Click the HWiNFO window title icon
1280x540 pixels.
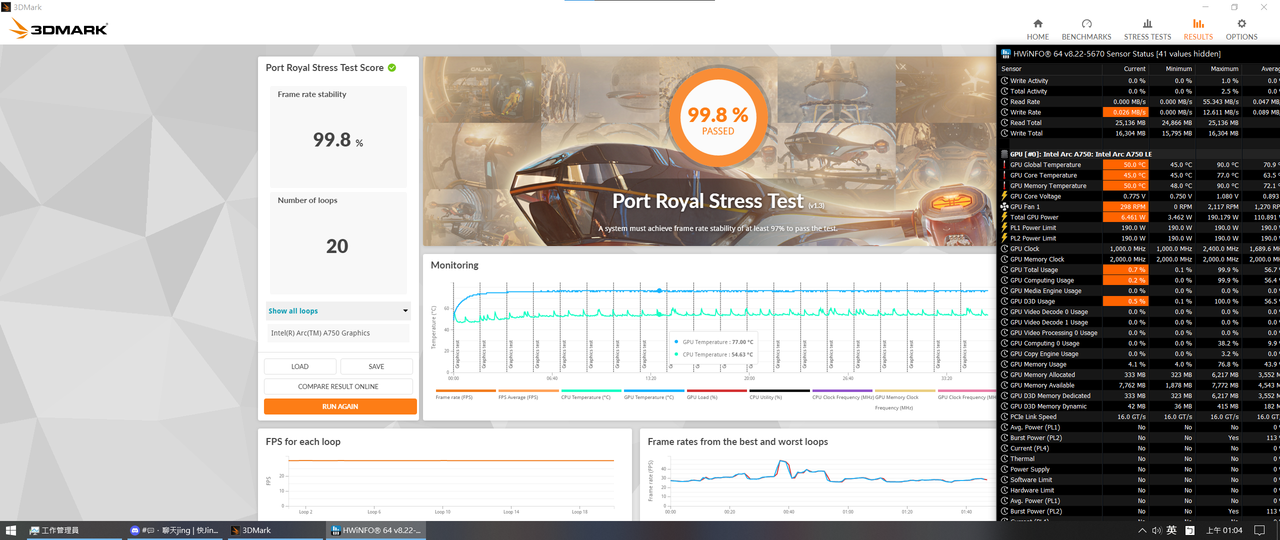[x=1006, y=53]
